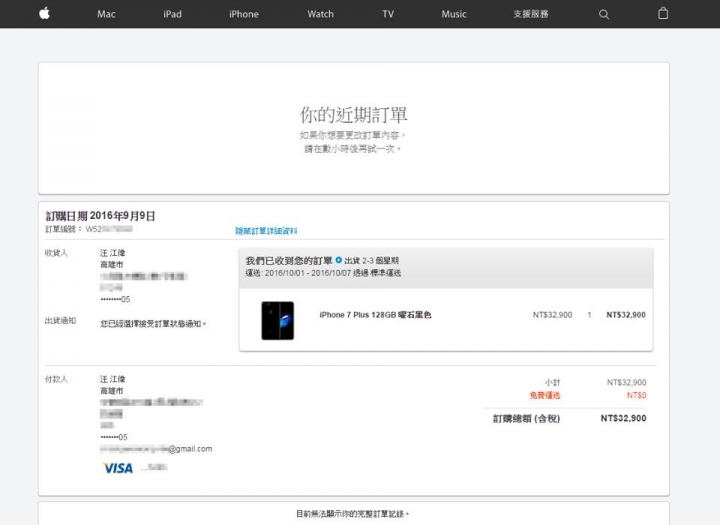Open the iPhone 7 Plus 128GB product name
The height and width of the screenshot is (525, 720).
pos(375,315)
